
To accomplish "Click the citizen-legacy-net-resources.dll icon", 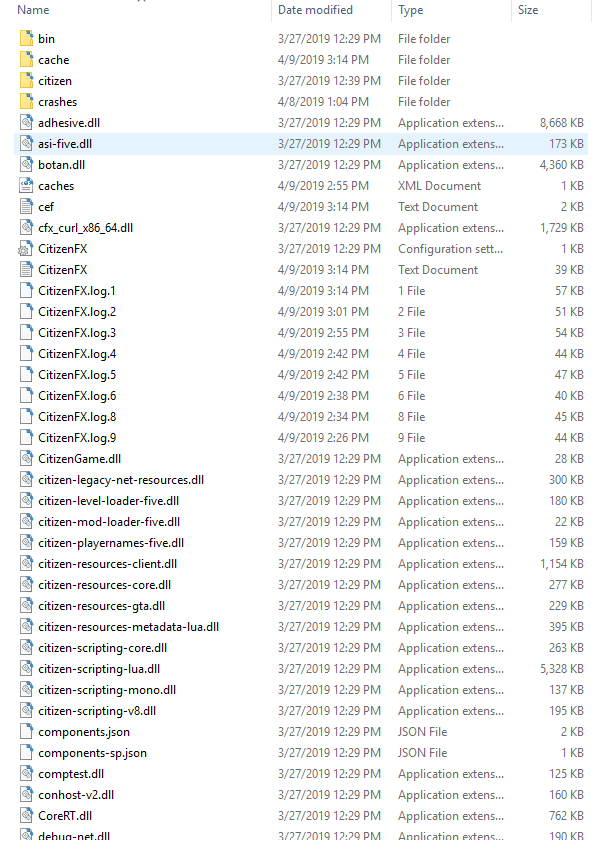I will pos(26,480).
